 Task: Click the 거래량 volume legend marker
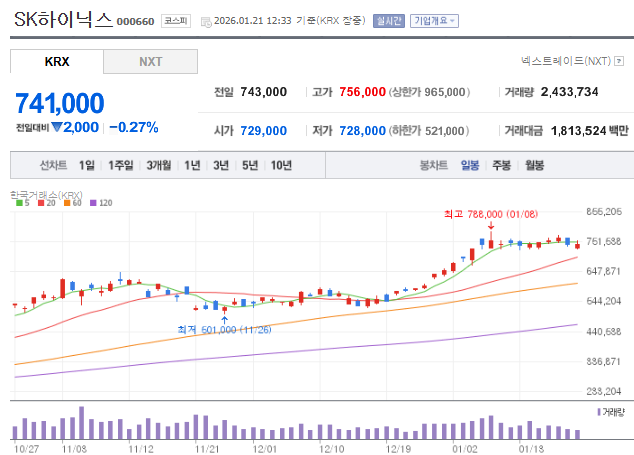(599, 412)
